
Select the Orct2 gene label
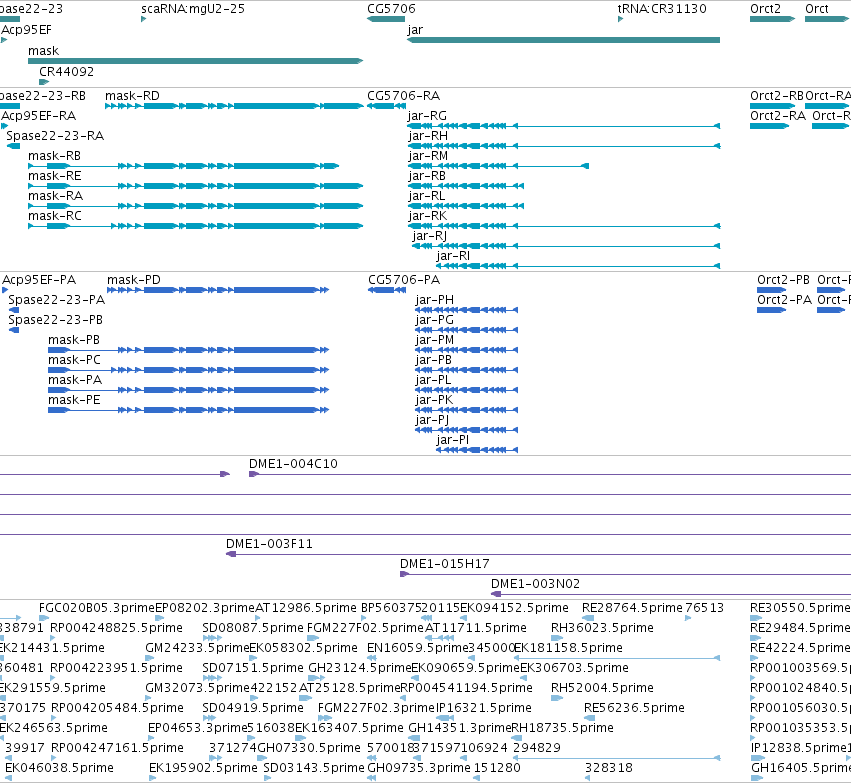765,9
